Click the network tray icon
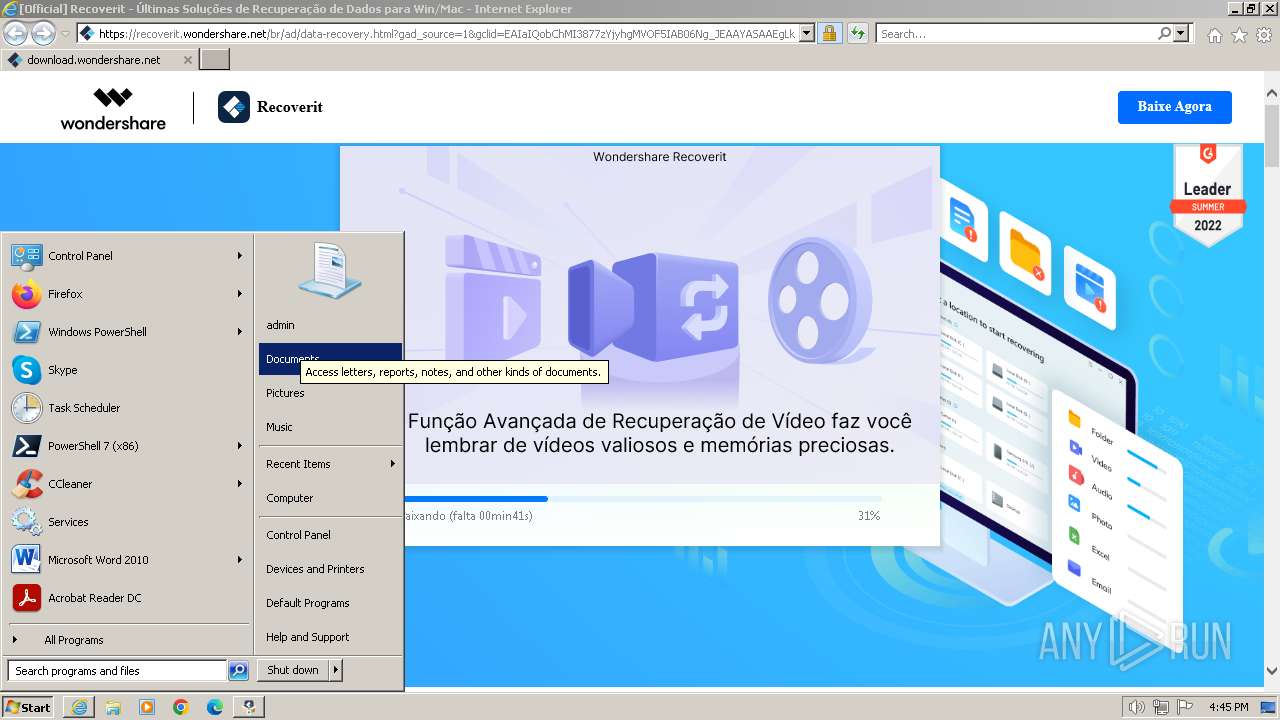 (1161, 707)
